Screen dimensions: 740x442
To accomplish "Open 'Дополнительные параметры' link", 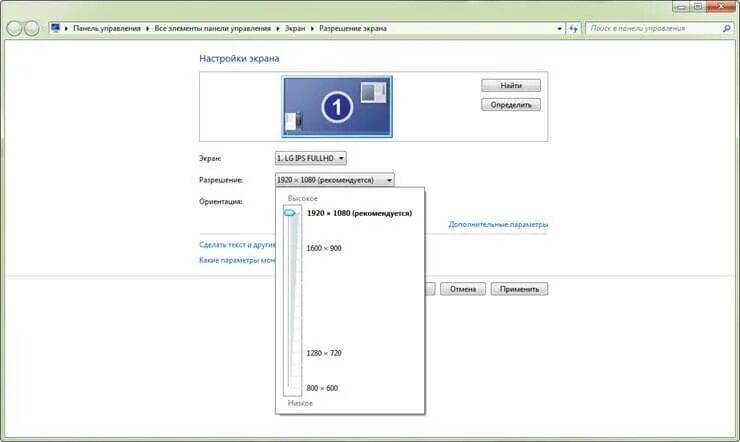I will 498,224.
